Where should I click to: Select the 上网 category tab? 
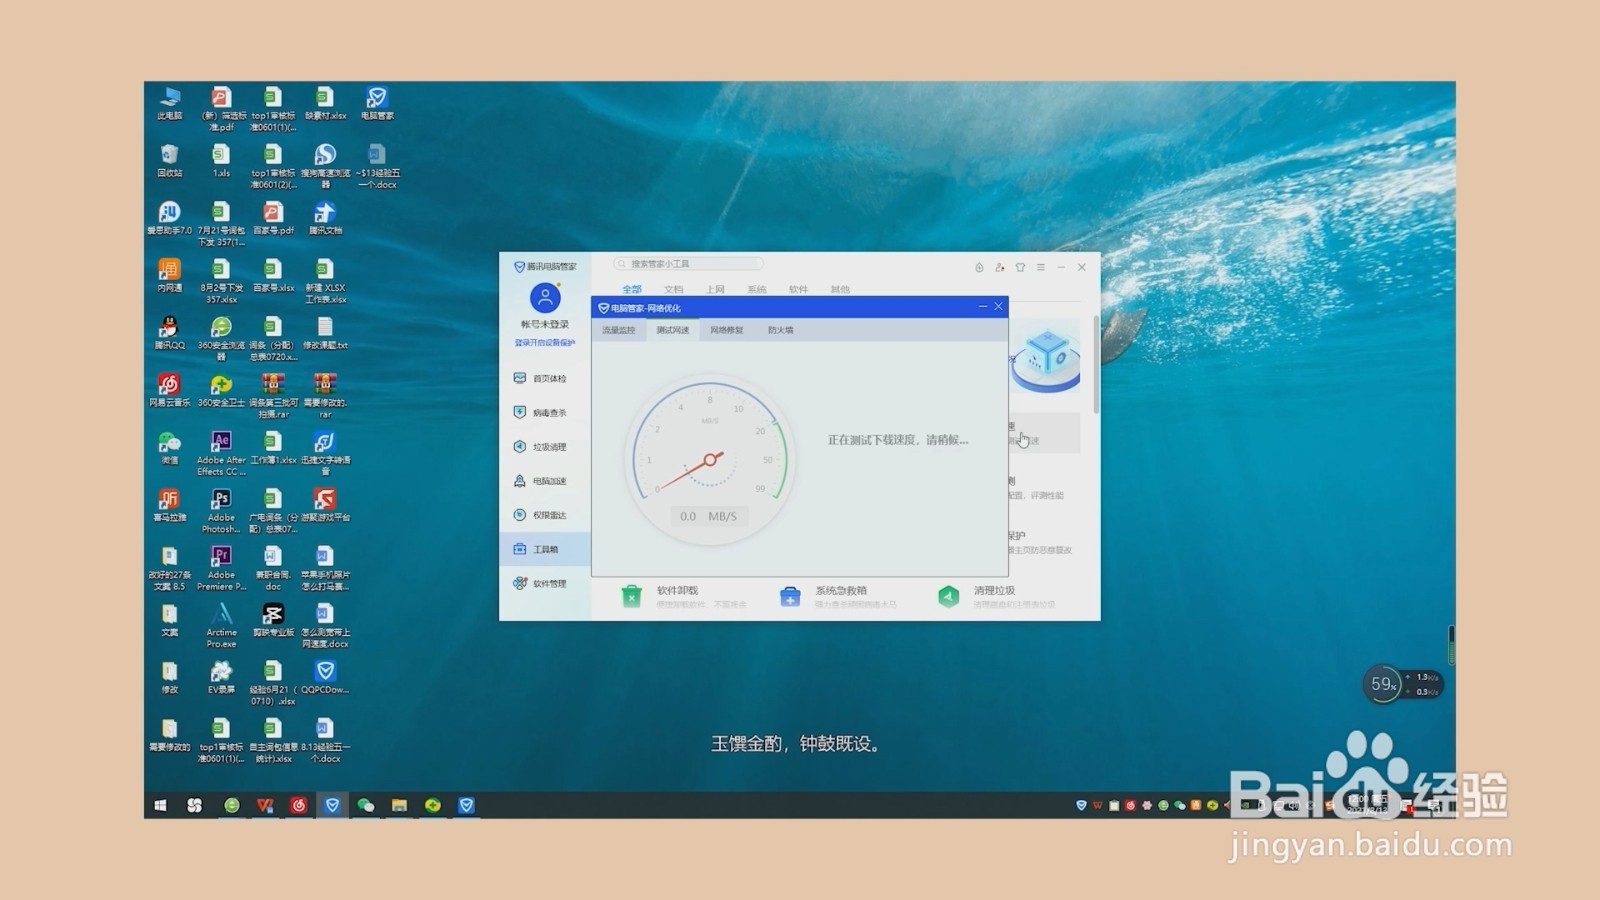[x=715, y=289]
